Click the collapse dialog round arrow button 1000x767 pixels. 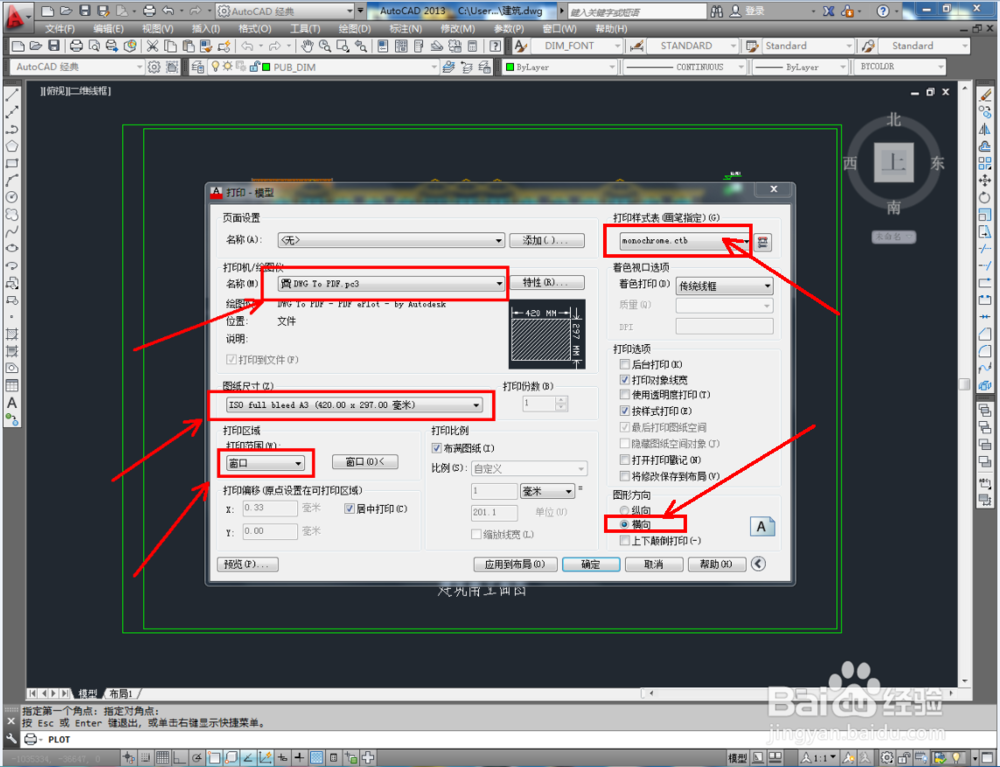click(758, 564)
